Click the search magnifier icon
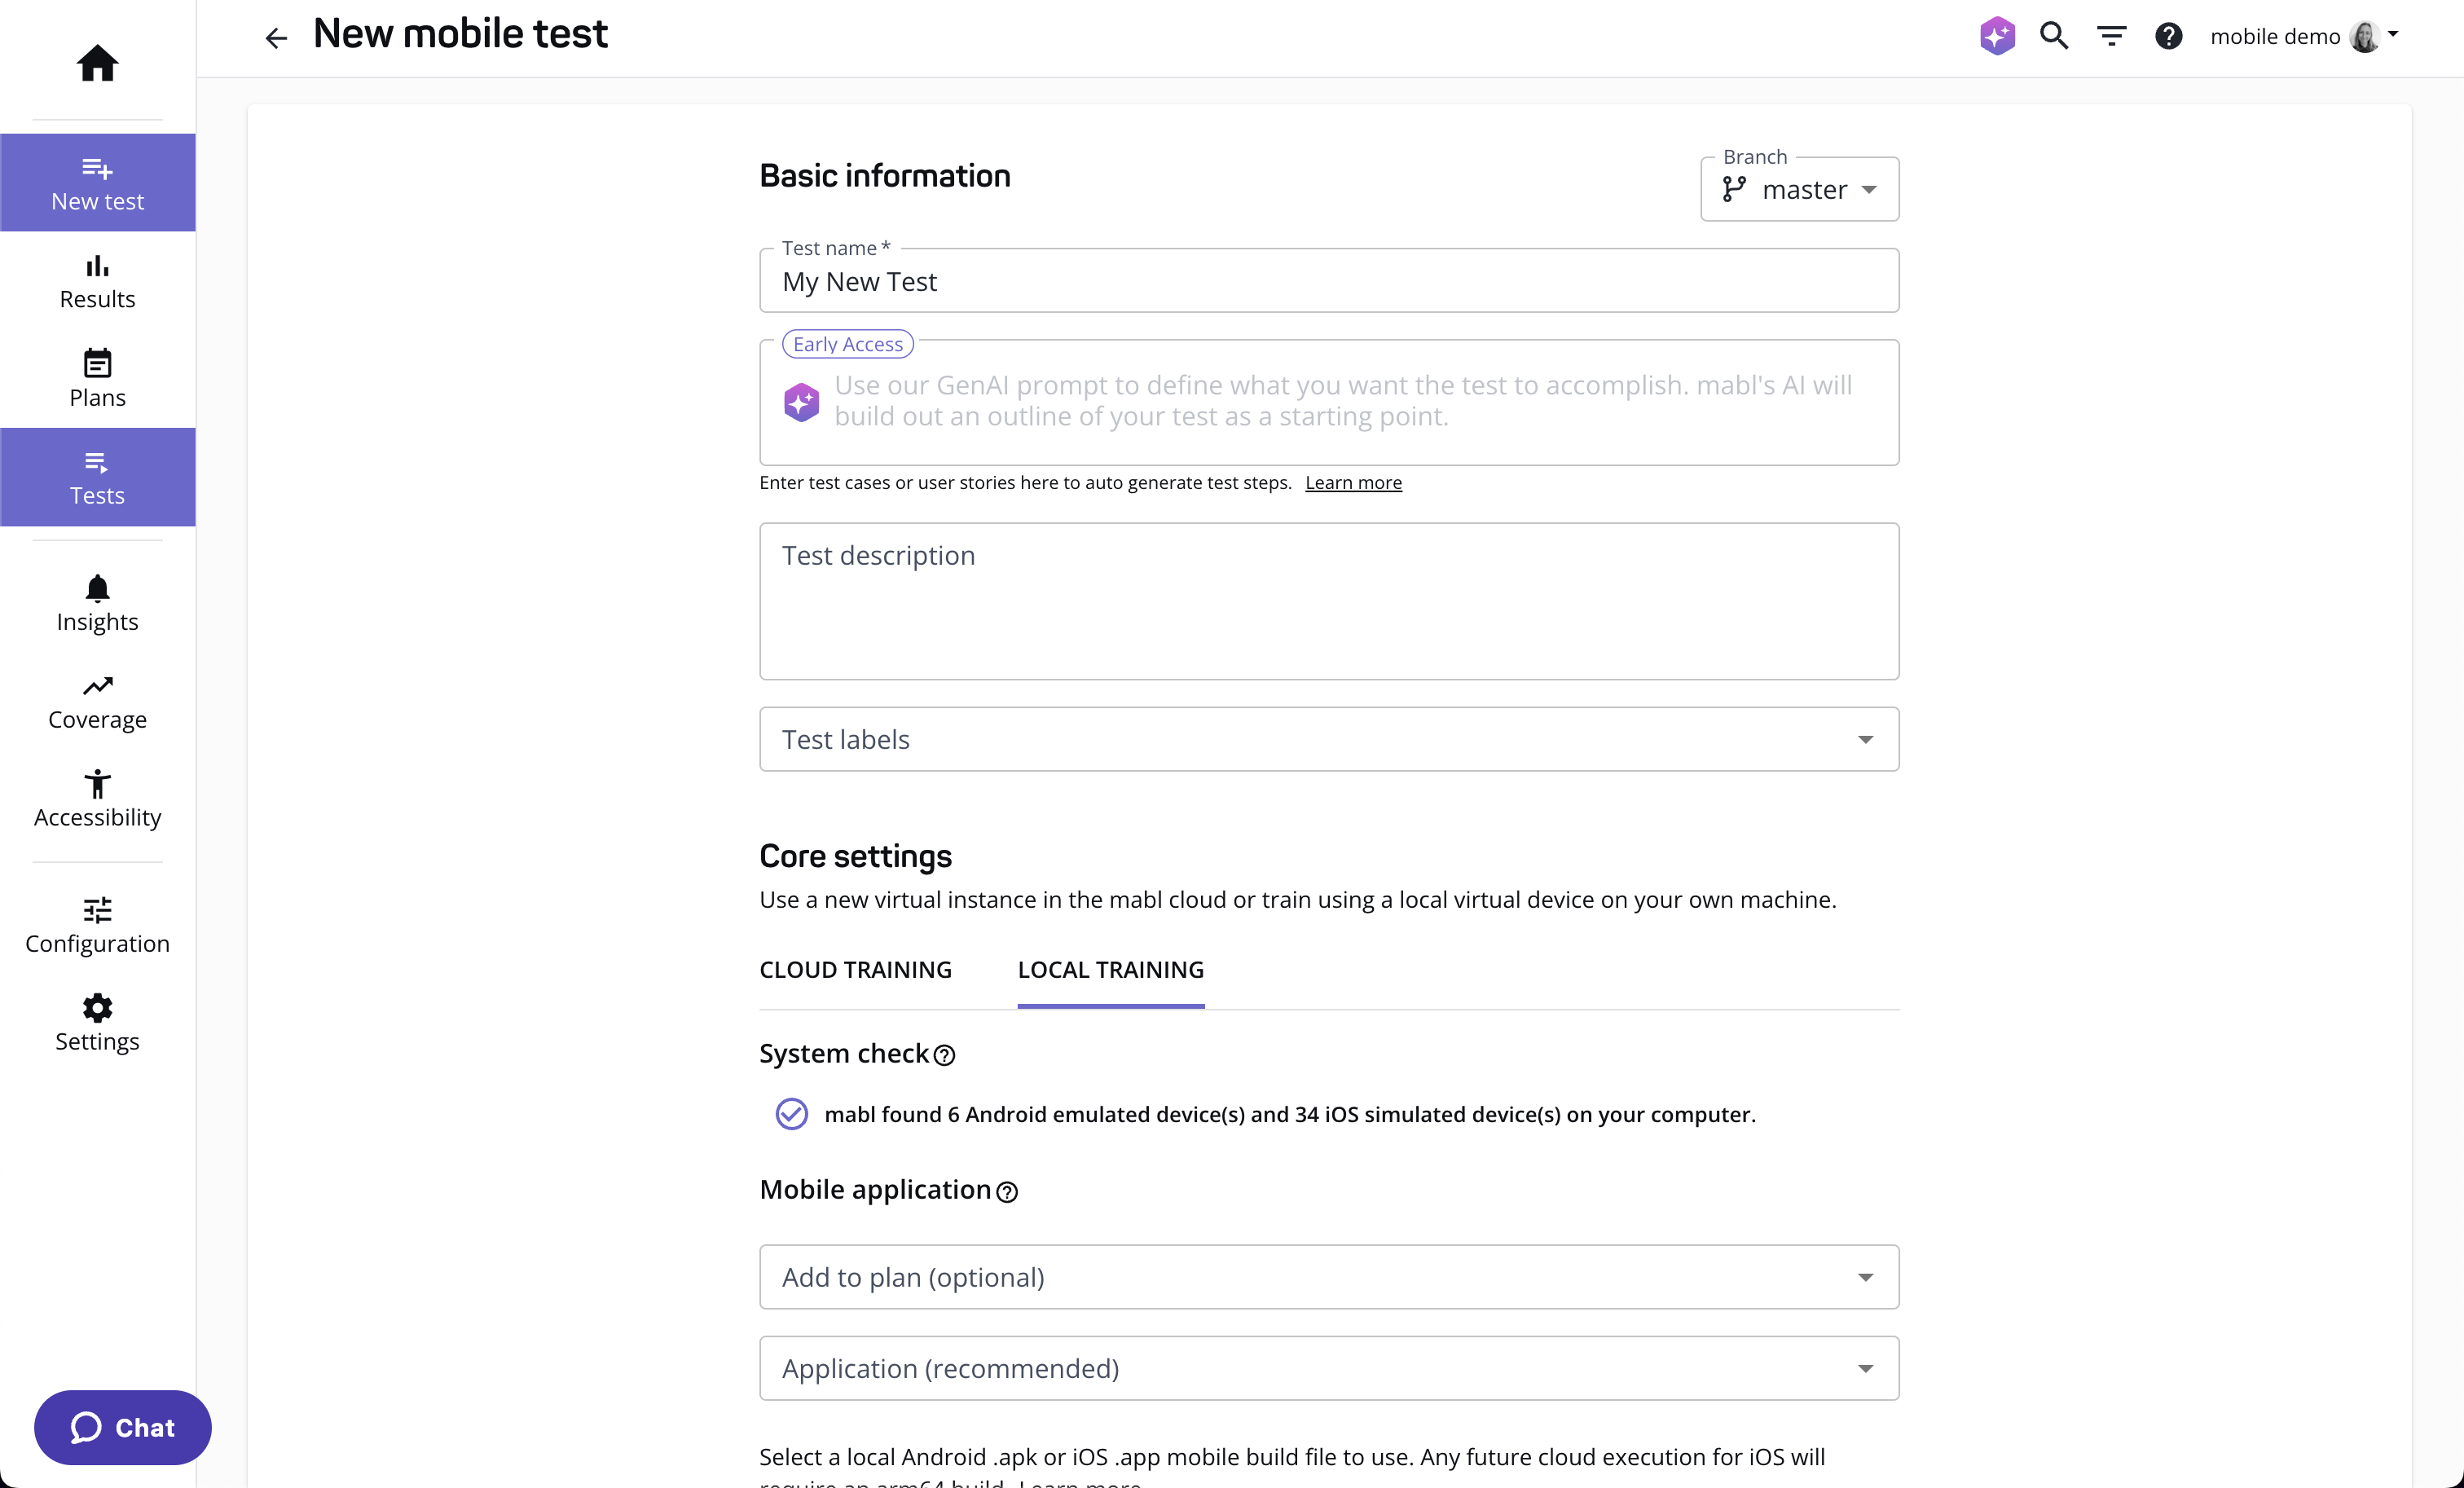Viewport: 2464px width, 1488px height. (x=2054, y=36)
